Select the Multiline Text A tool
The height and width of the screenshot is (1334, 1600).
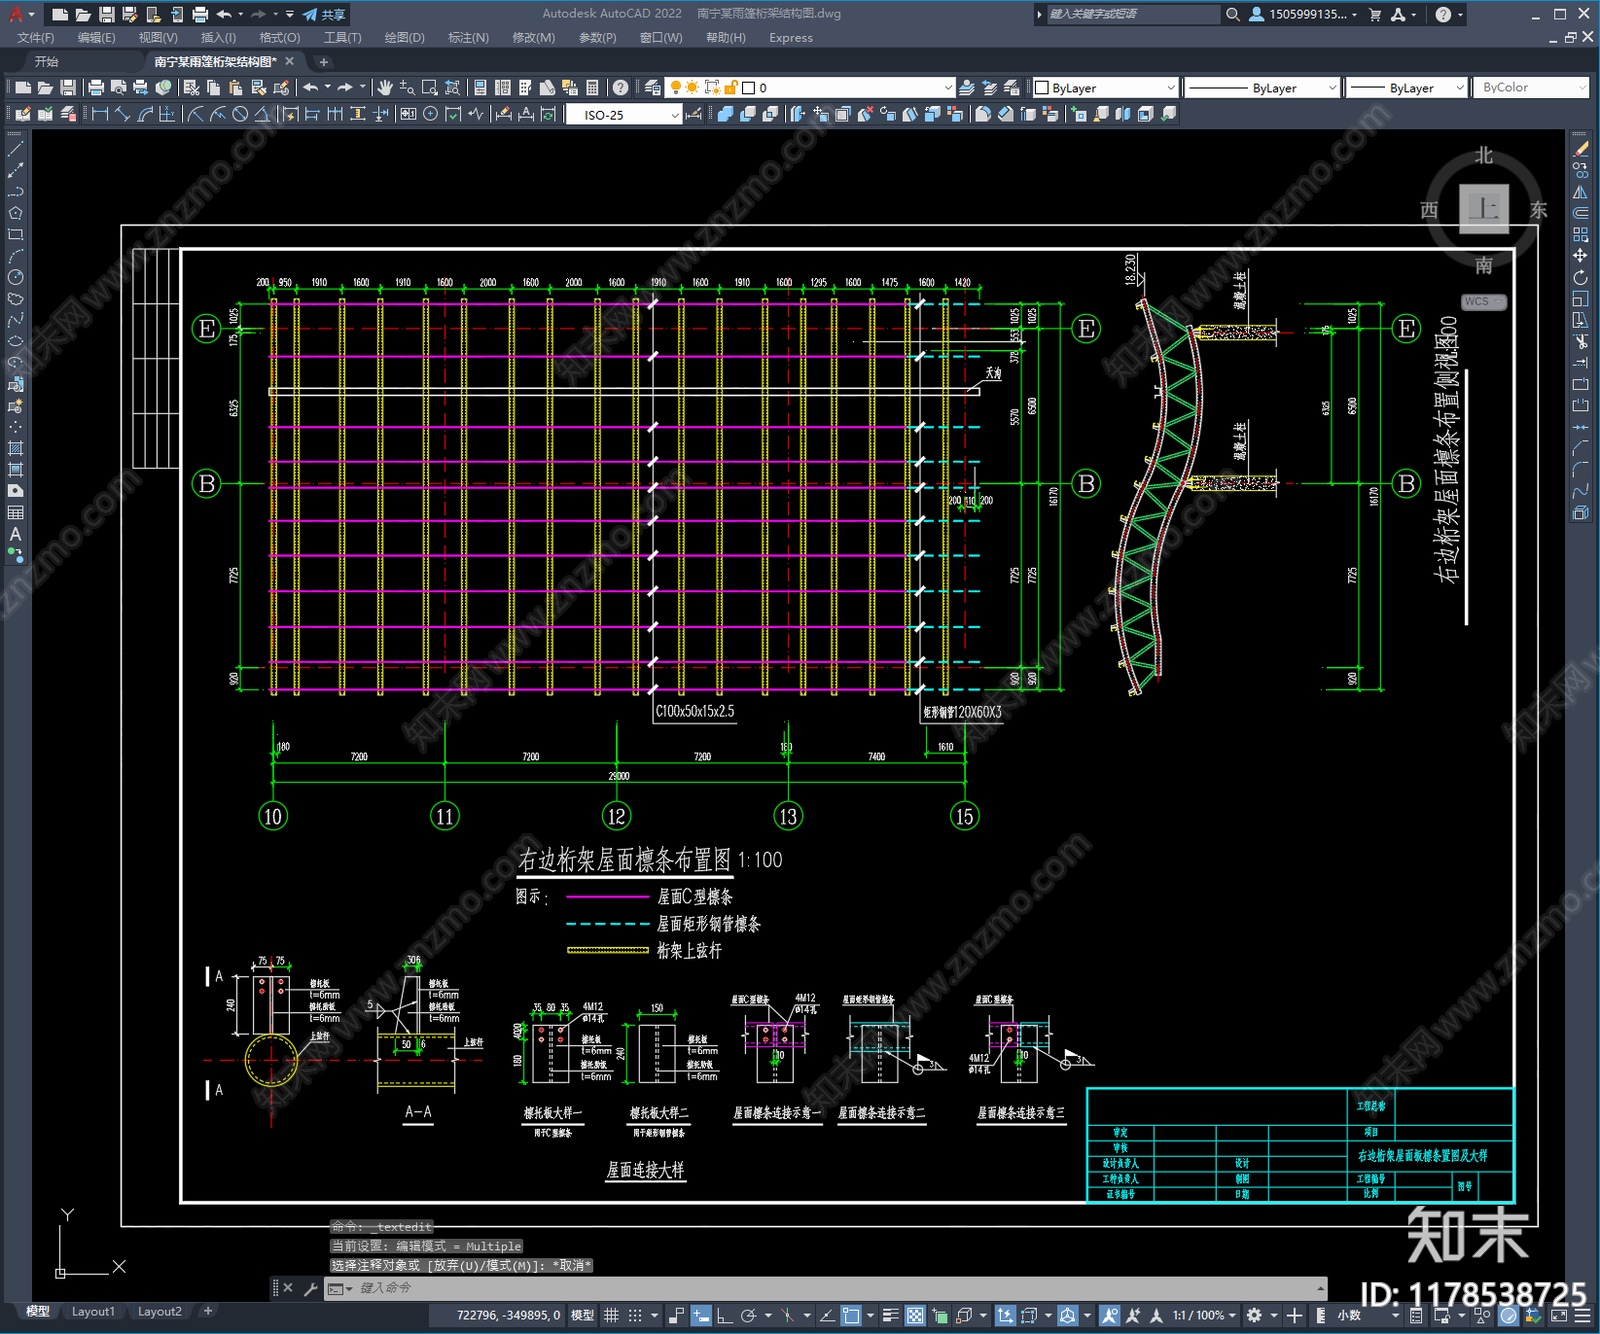(15, 534)
